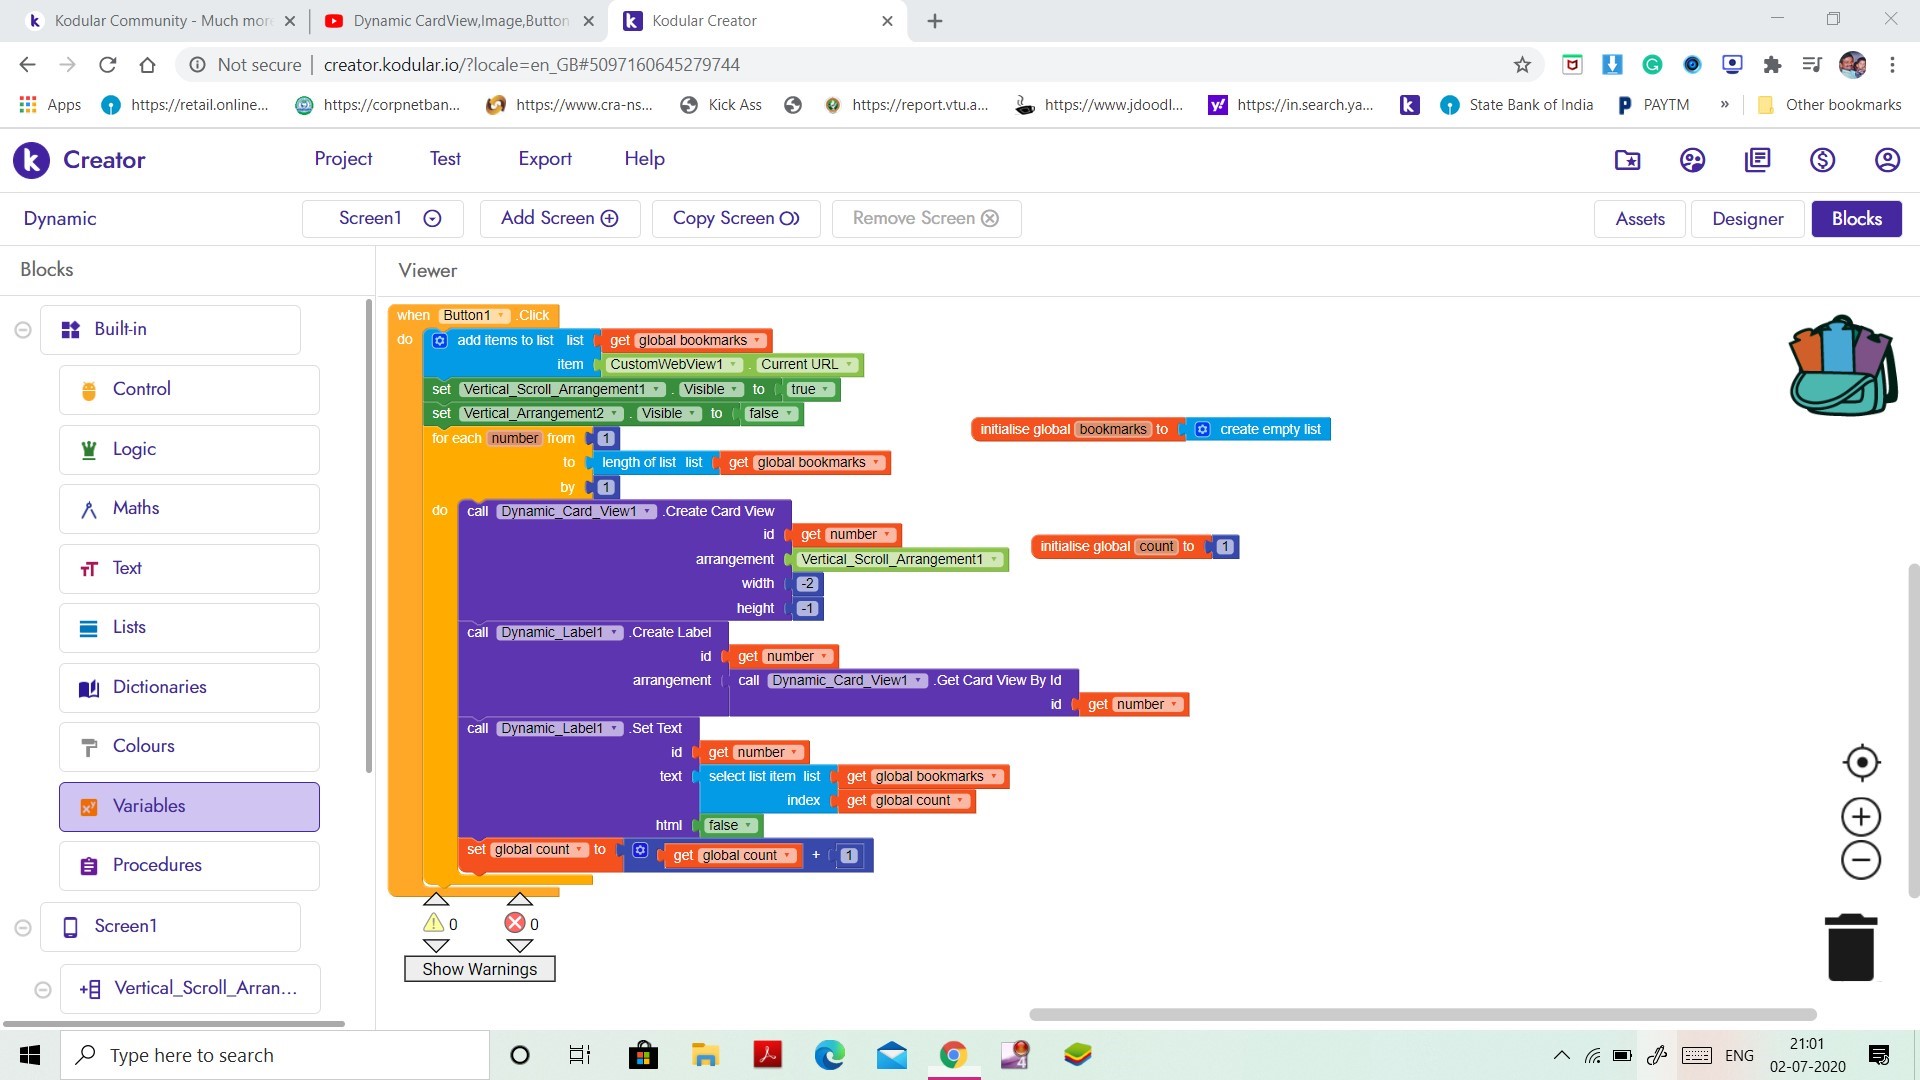This screenshot has width=1920, height=1080.
Task: Open the Project menu
Action: (x=343, y=159)
